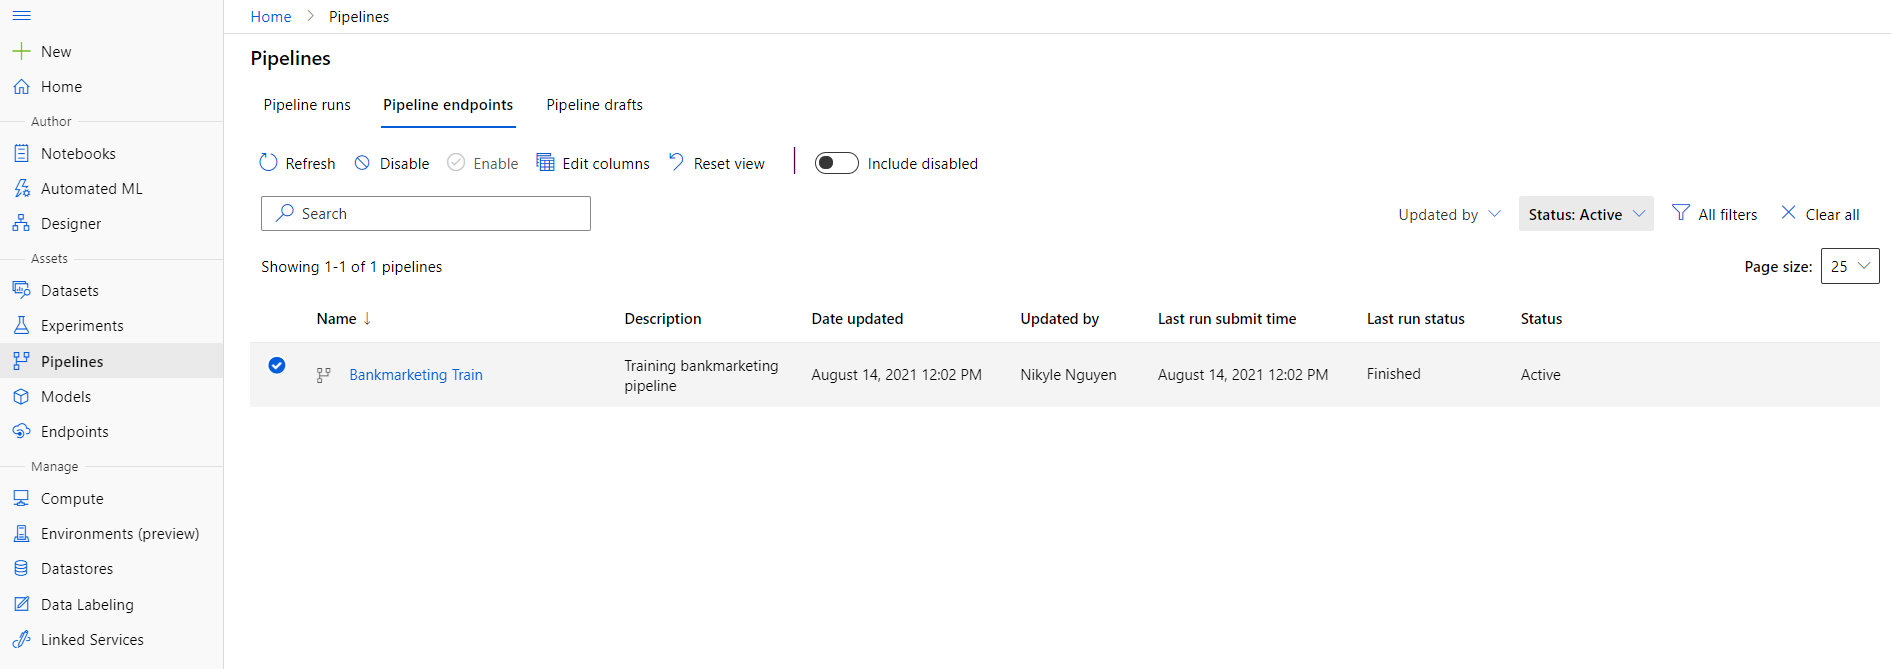
Task: Click the Enable checkmark icon
Action: 456,162
